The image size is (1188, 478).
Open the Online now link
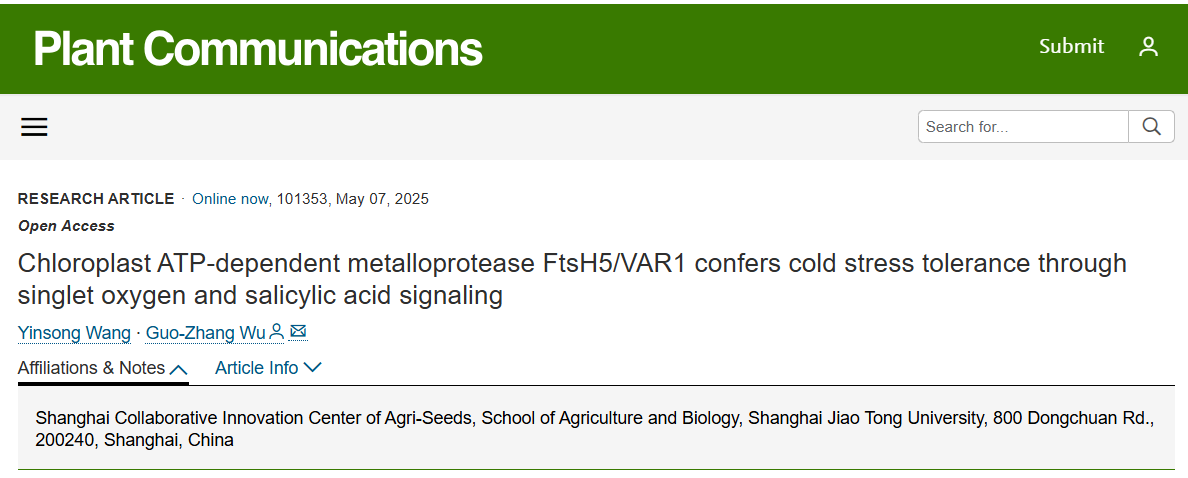(230, 199)
